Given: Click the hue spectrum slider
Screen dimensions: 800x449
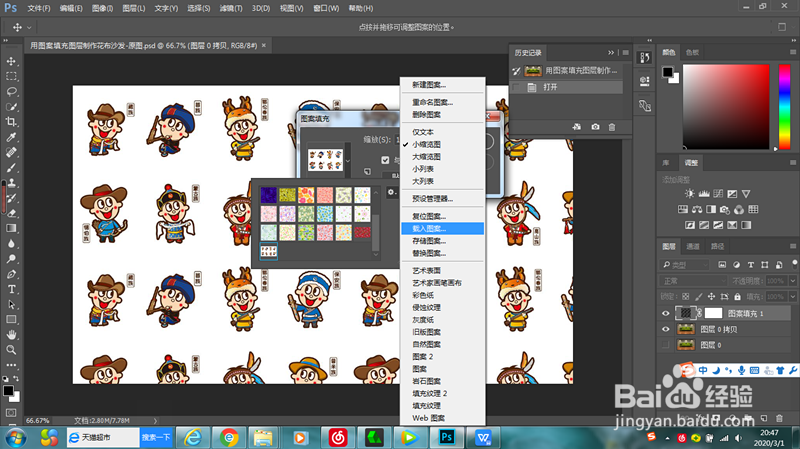Looking at the screenshot, I should point(784,107).
